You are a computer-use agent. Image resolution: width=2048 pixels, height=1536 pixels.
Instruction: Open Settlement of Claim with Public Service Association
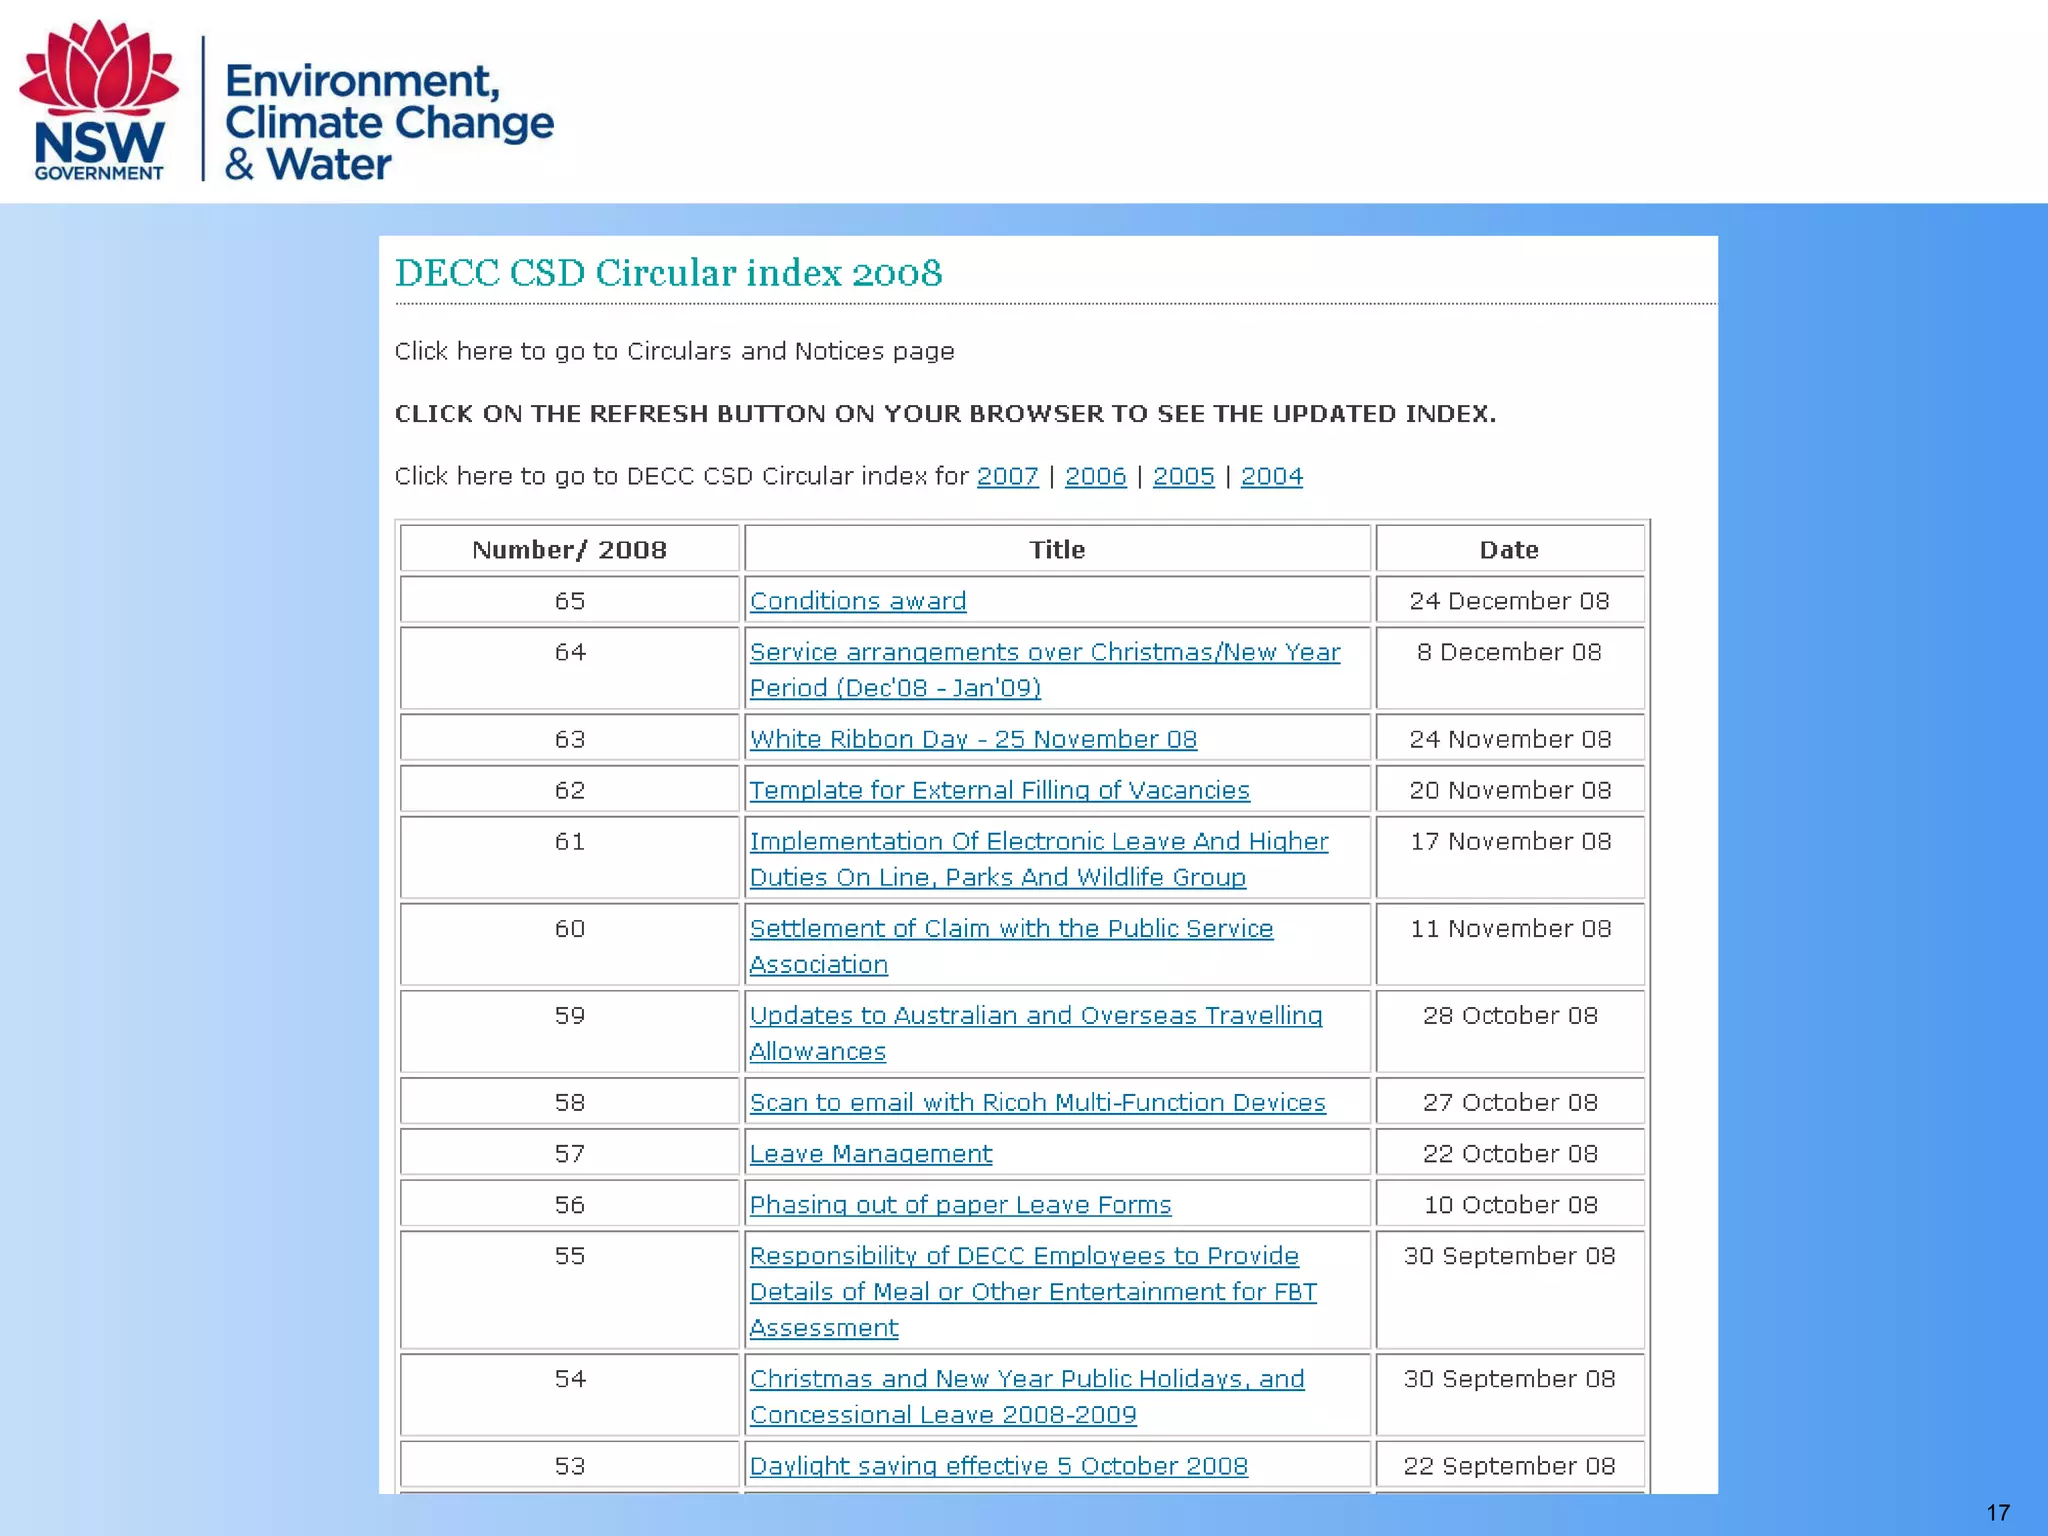pyautogui.click(x=1011, y=928)
